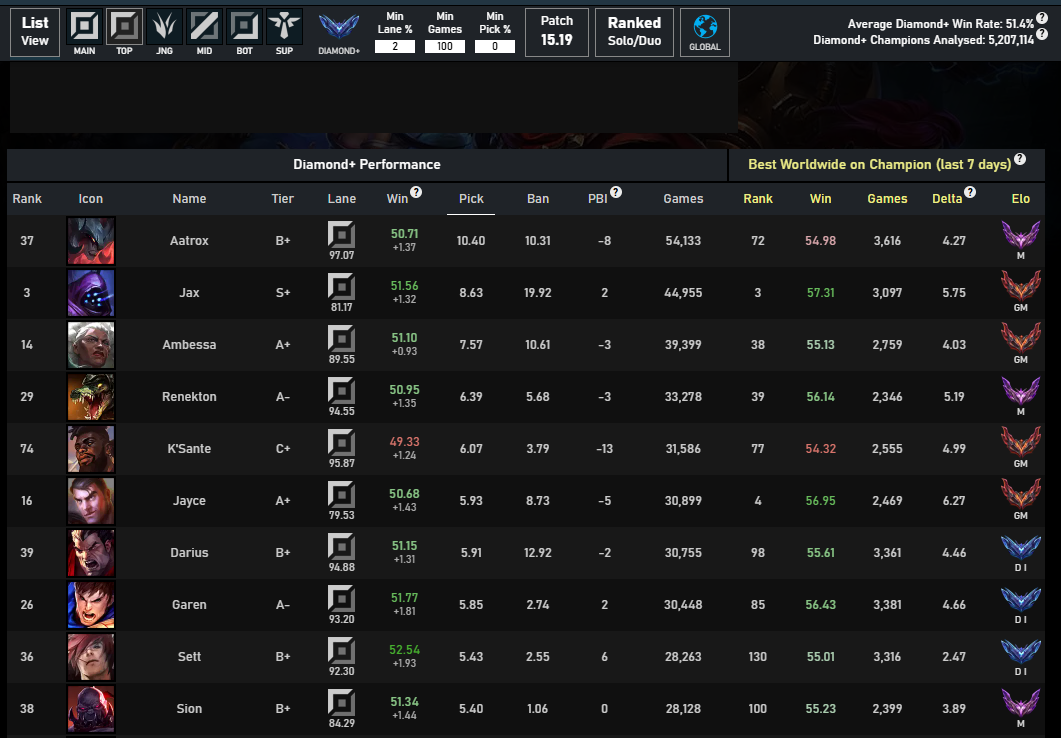Click the help icon next to PBI
This screenshot has height=738, width=1061.
tap(616, 192)
